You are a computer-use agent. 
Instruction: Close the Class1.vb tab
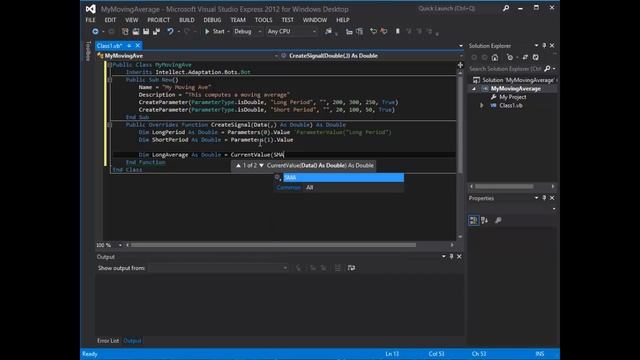click(138, 46)
